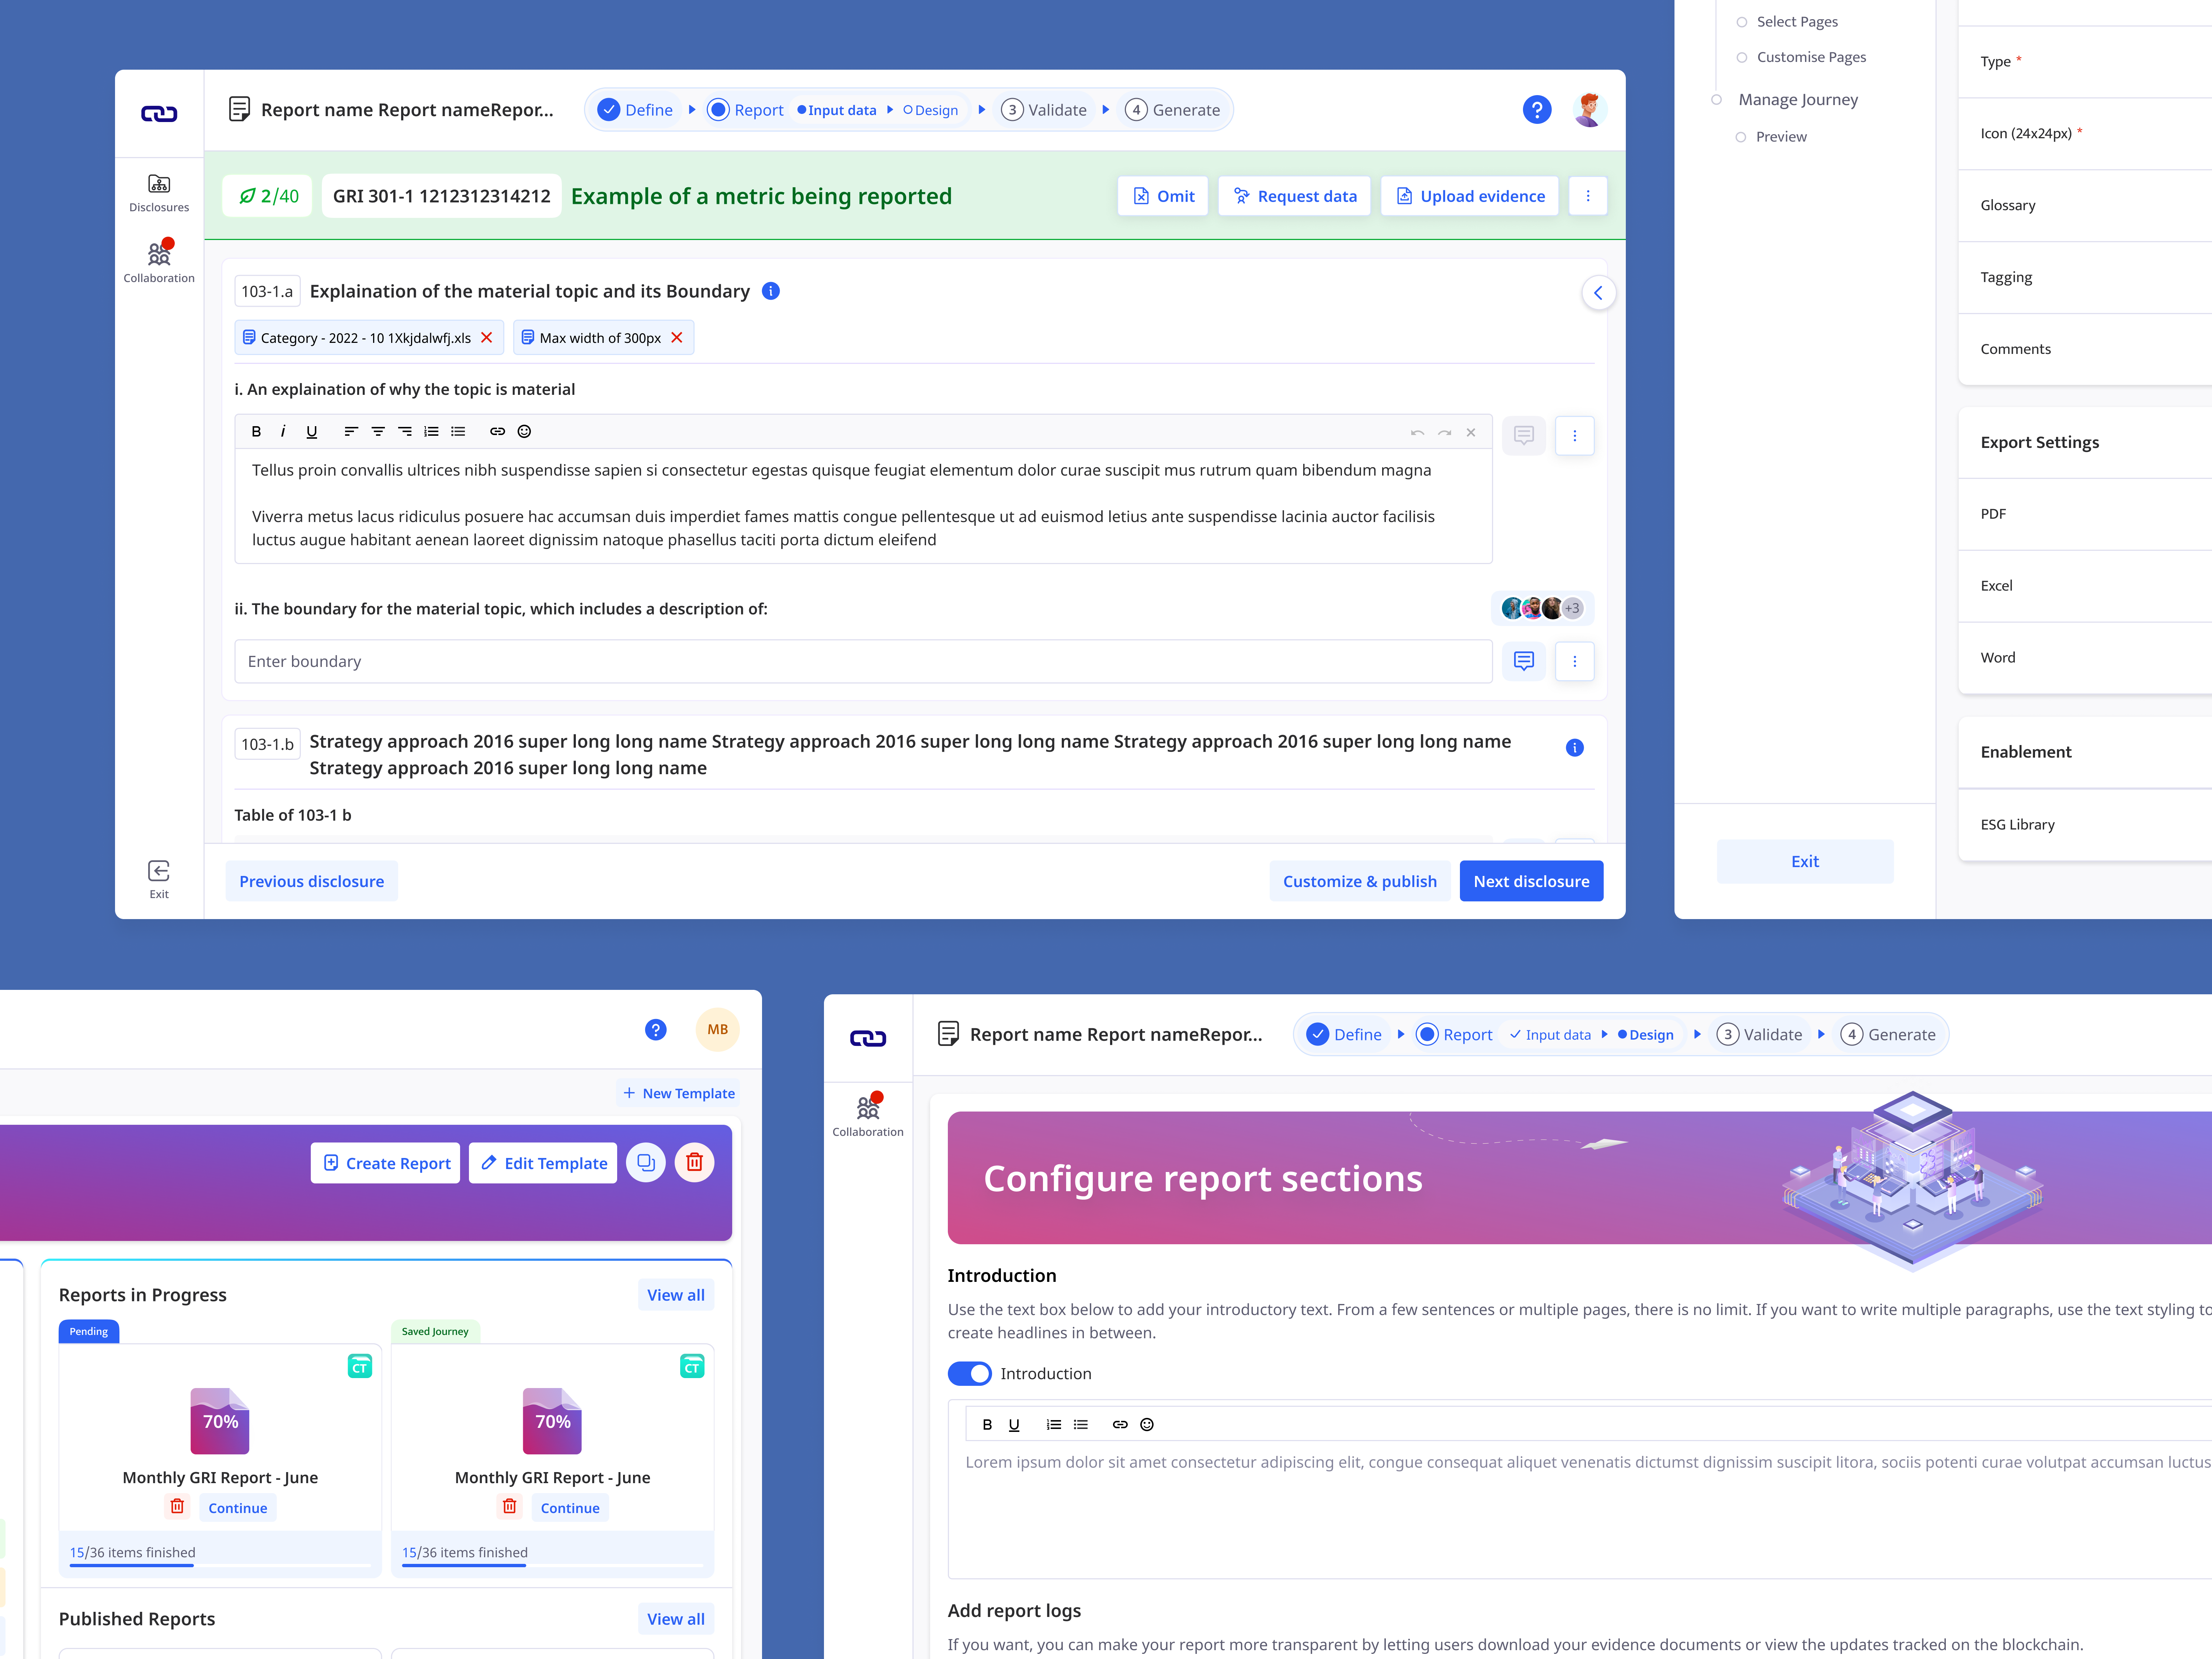Align text right in the explanation editor

tap(405, 432)
